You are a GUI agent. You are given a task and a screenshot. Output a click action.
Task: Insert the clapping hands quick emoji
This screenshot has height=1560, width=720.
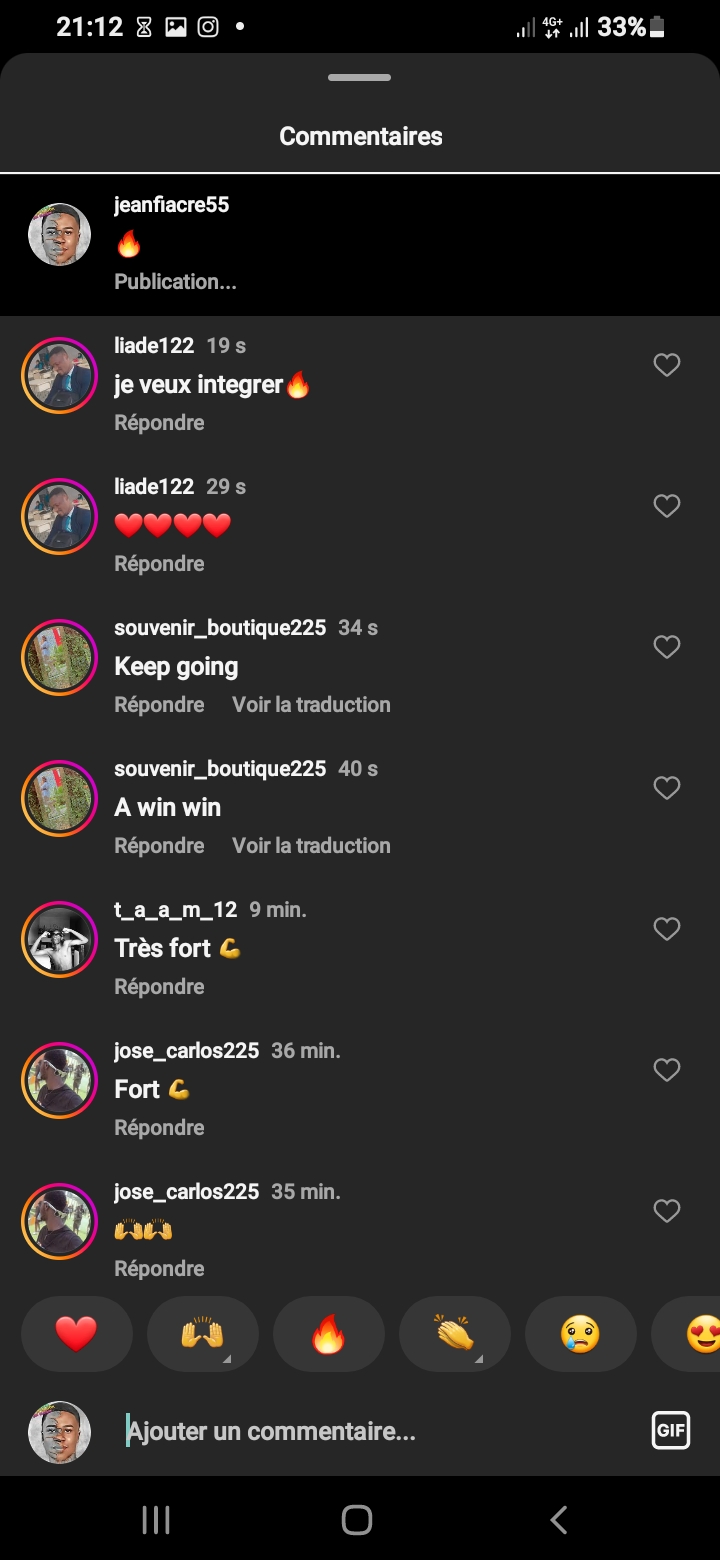[454, 1334]
